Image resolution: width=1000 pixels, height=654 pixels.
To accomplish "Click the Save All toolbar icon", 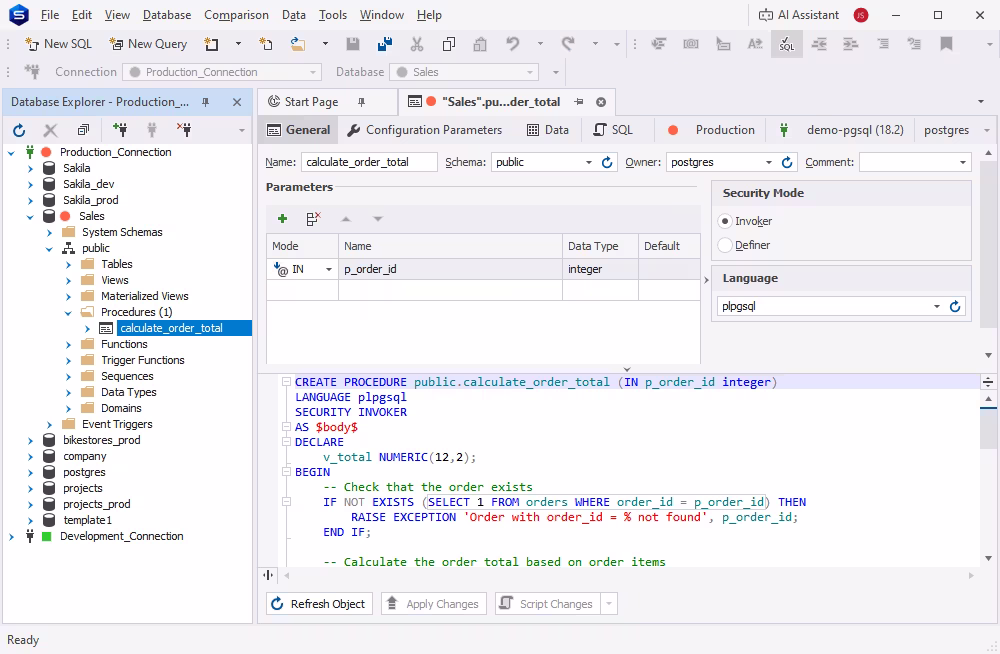I will 385,44.
